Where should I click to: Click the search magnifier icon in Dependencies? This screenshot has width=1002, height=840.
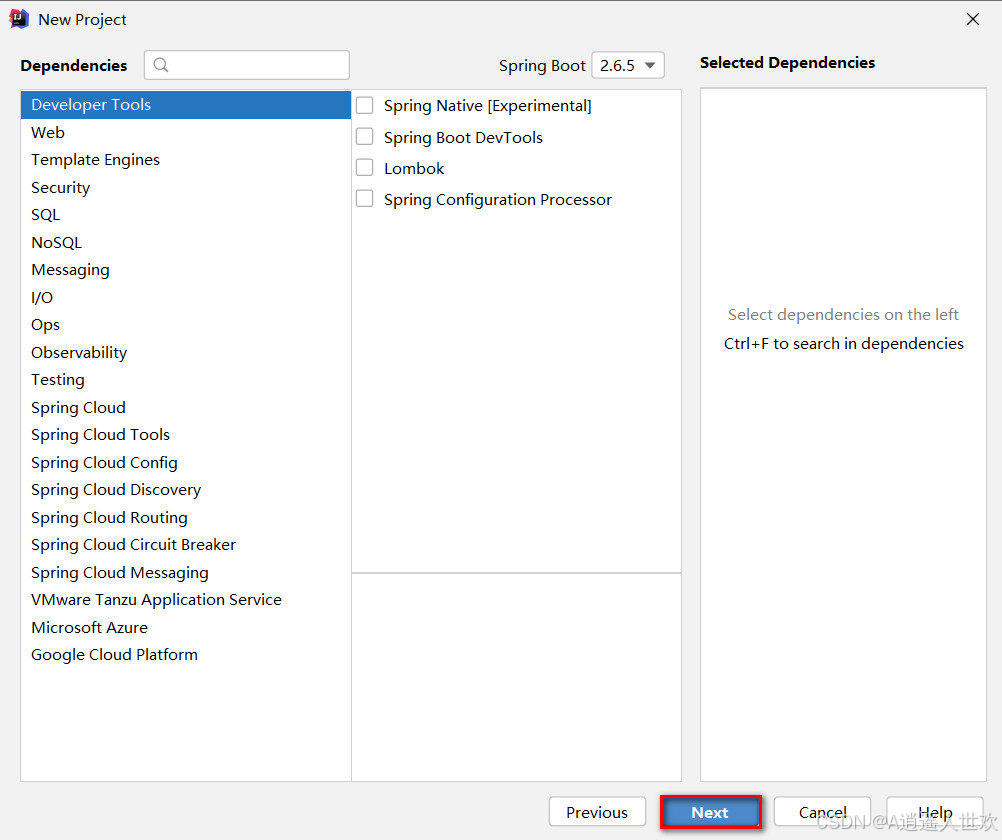click(x=161, y=65)
